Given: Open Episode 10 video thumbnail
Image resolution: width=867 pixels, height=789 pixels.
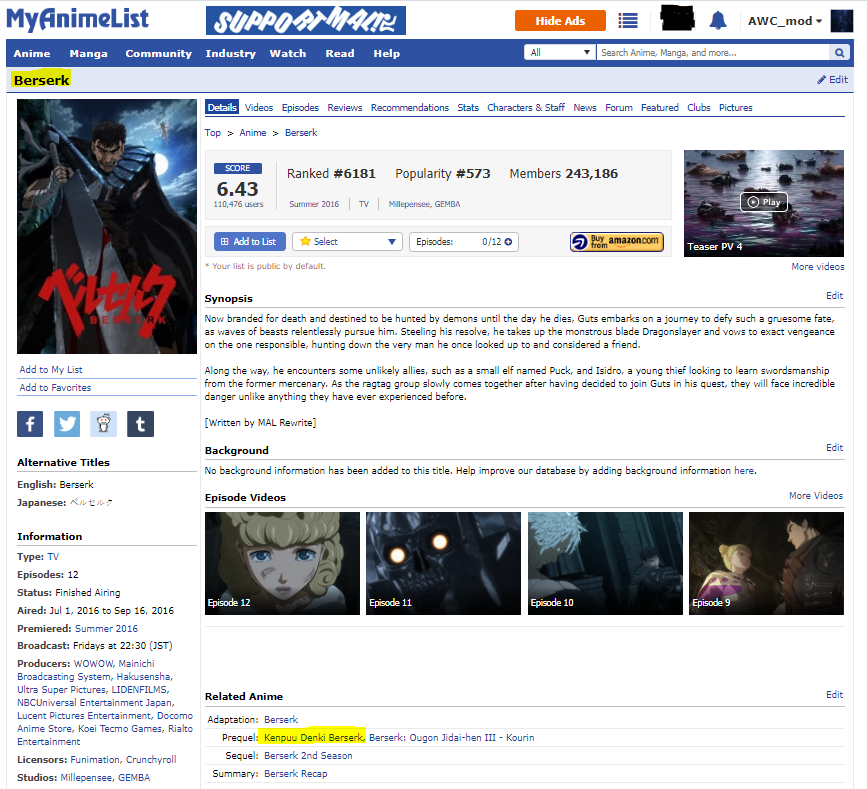Looking at the screenshot, I should click(x=605, y=563).
